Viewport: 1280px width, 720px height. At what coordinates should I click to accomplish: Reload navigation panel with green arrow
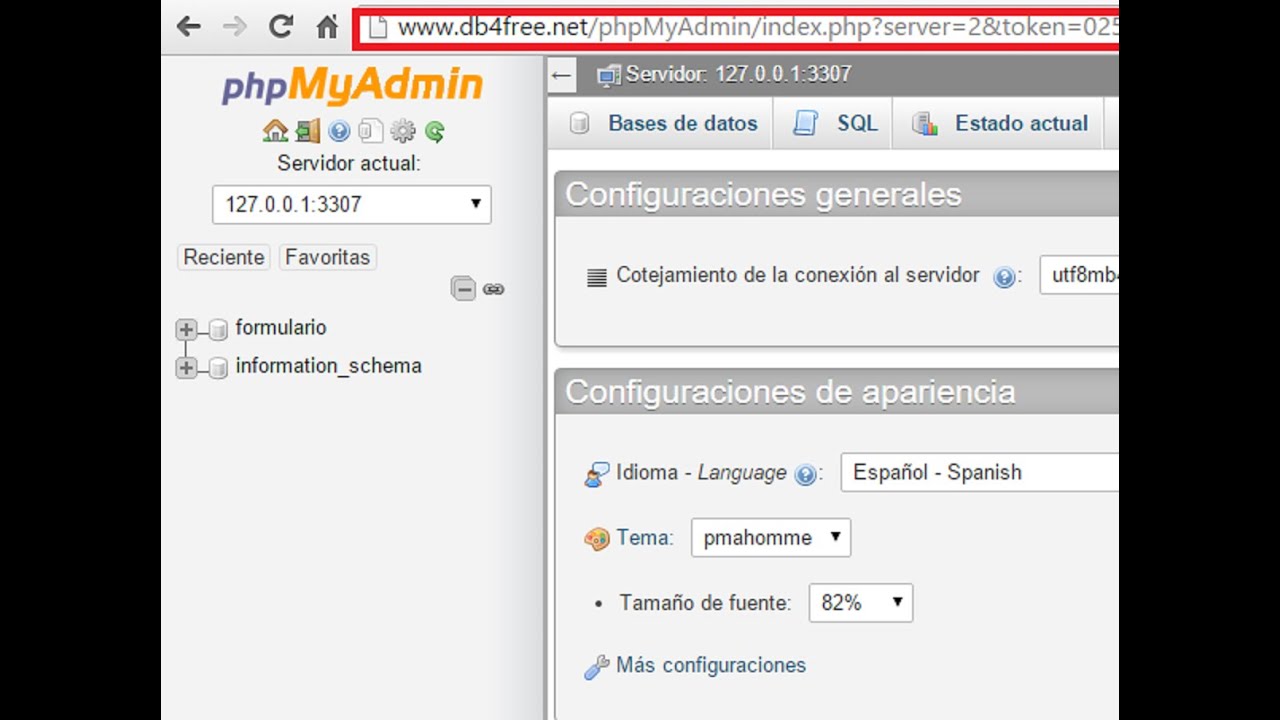tap(434, 131)
